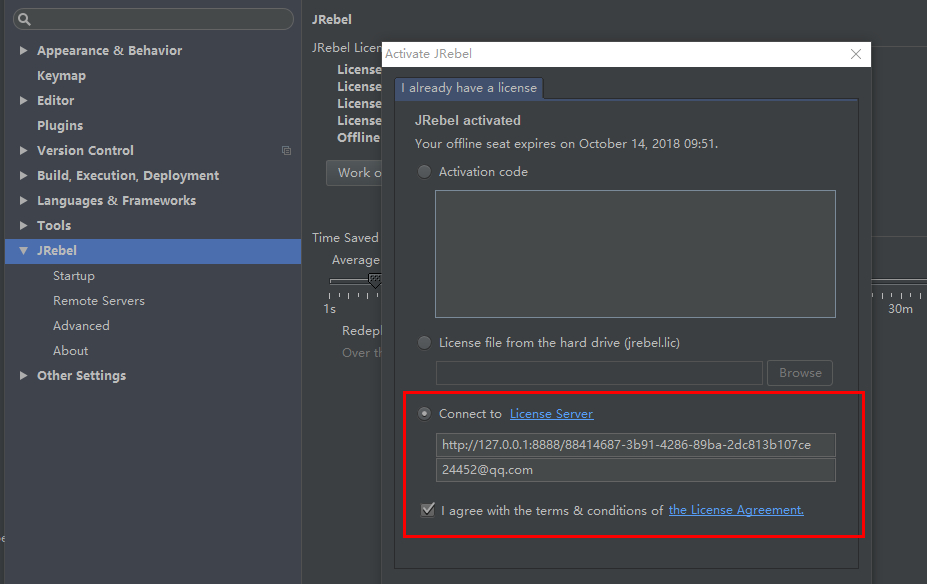Click the email field 24452@qq.com

click(x=636, y=470)
